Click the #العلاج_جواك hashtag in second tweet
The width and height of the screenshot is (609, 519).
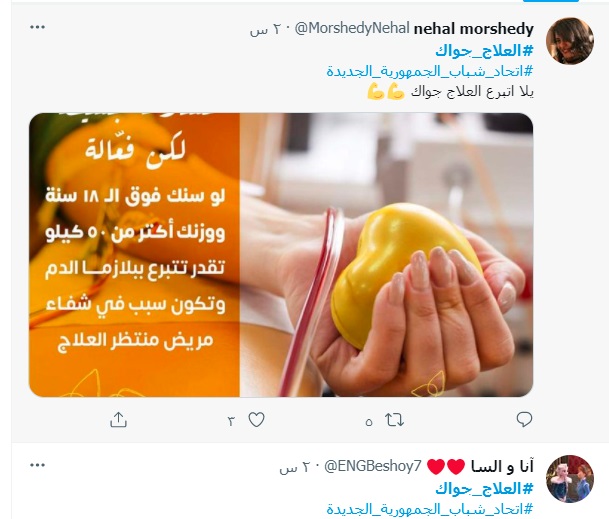(x=484, y=489)
